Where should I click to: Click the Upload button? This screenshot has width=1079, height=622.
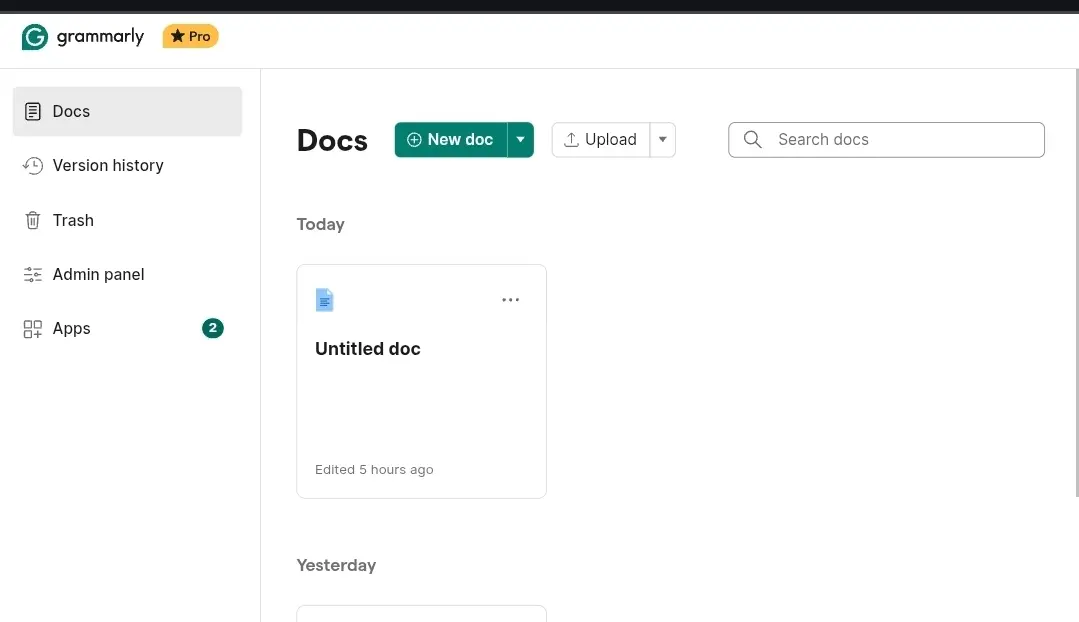point(601,140)
